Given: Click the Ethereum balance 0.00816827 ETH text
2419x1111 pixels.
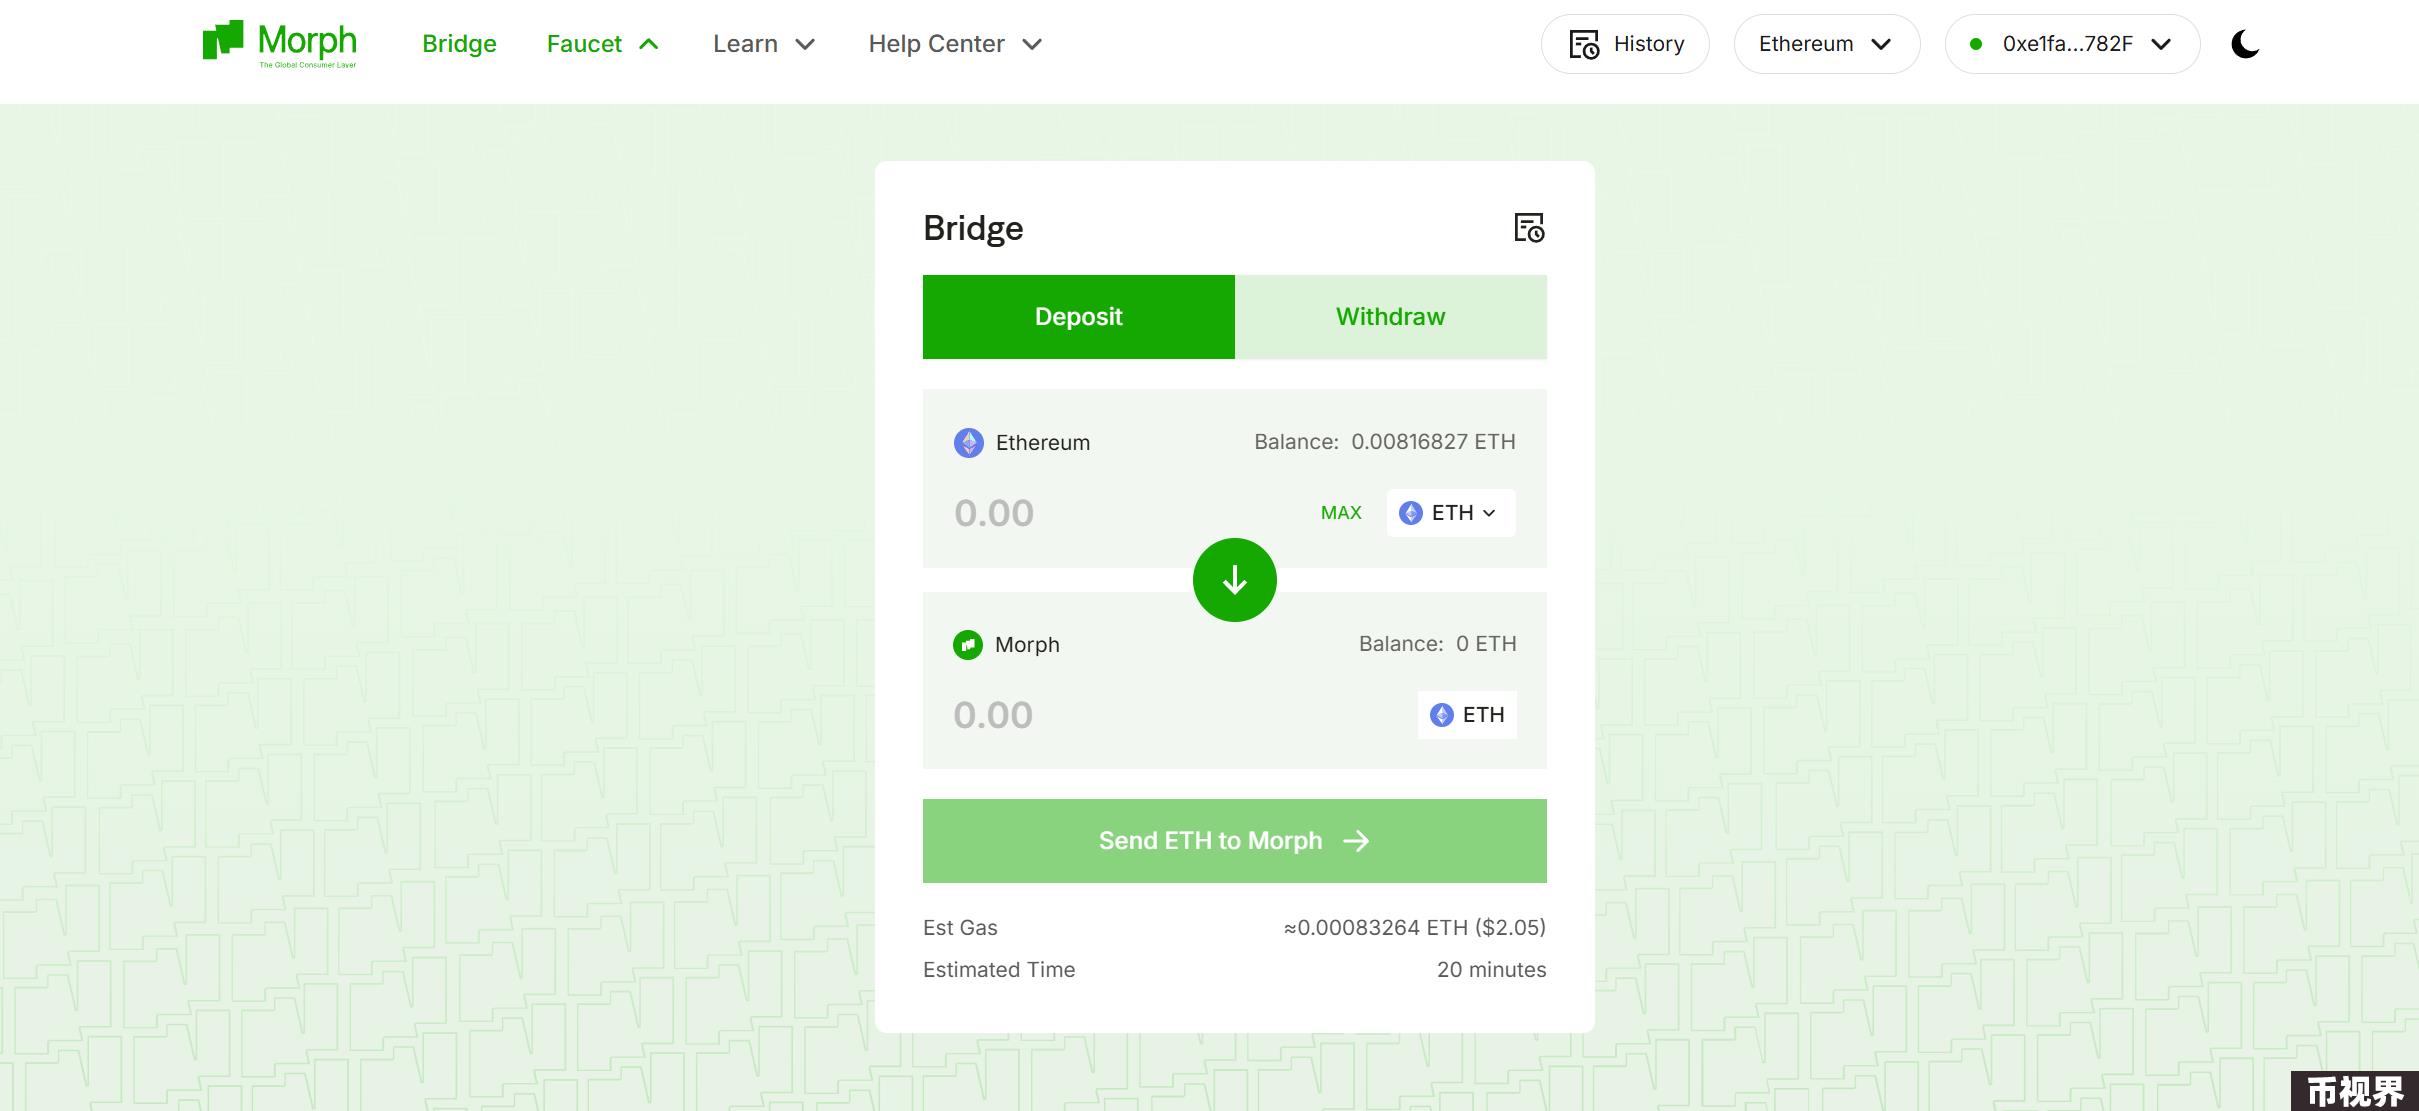Looking at the screenshot, I should [x=1385, y=442].
